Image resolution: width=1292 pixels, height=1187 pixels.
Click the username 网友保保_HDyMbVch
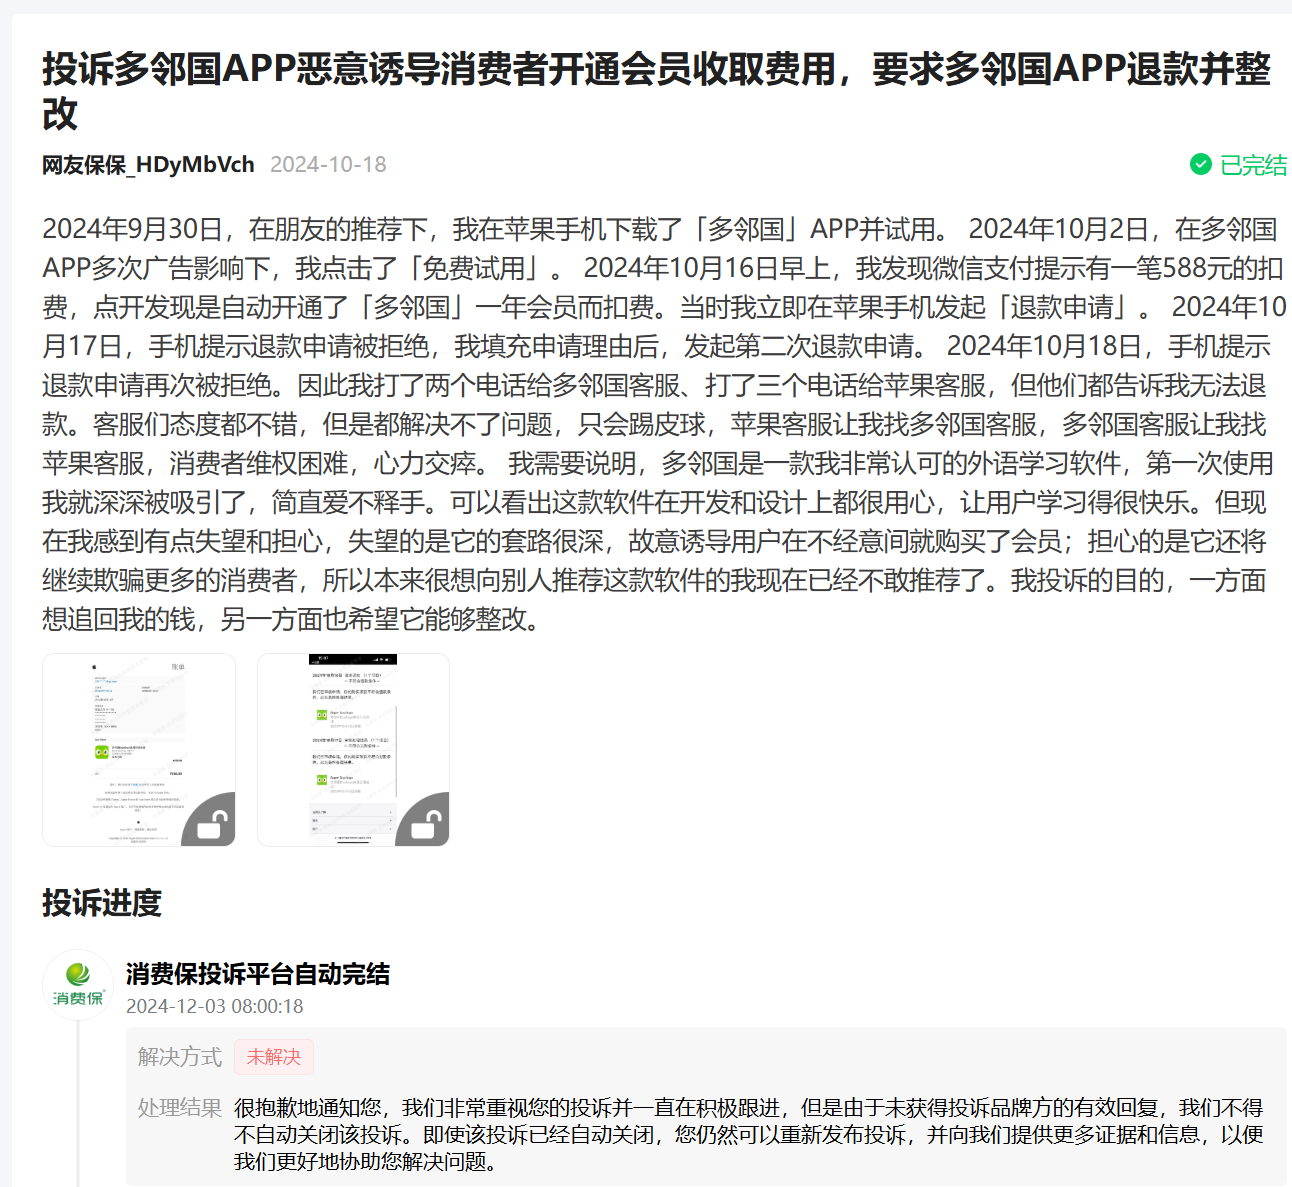click(148, 165)
